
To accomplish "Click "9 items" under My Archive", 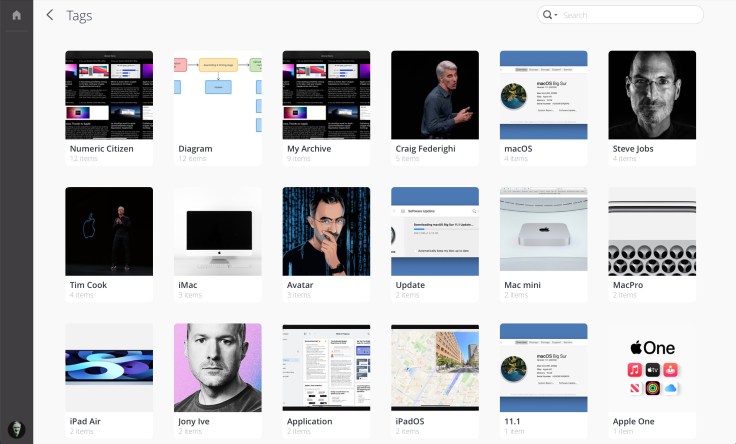I will tap(299, 159).
